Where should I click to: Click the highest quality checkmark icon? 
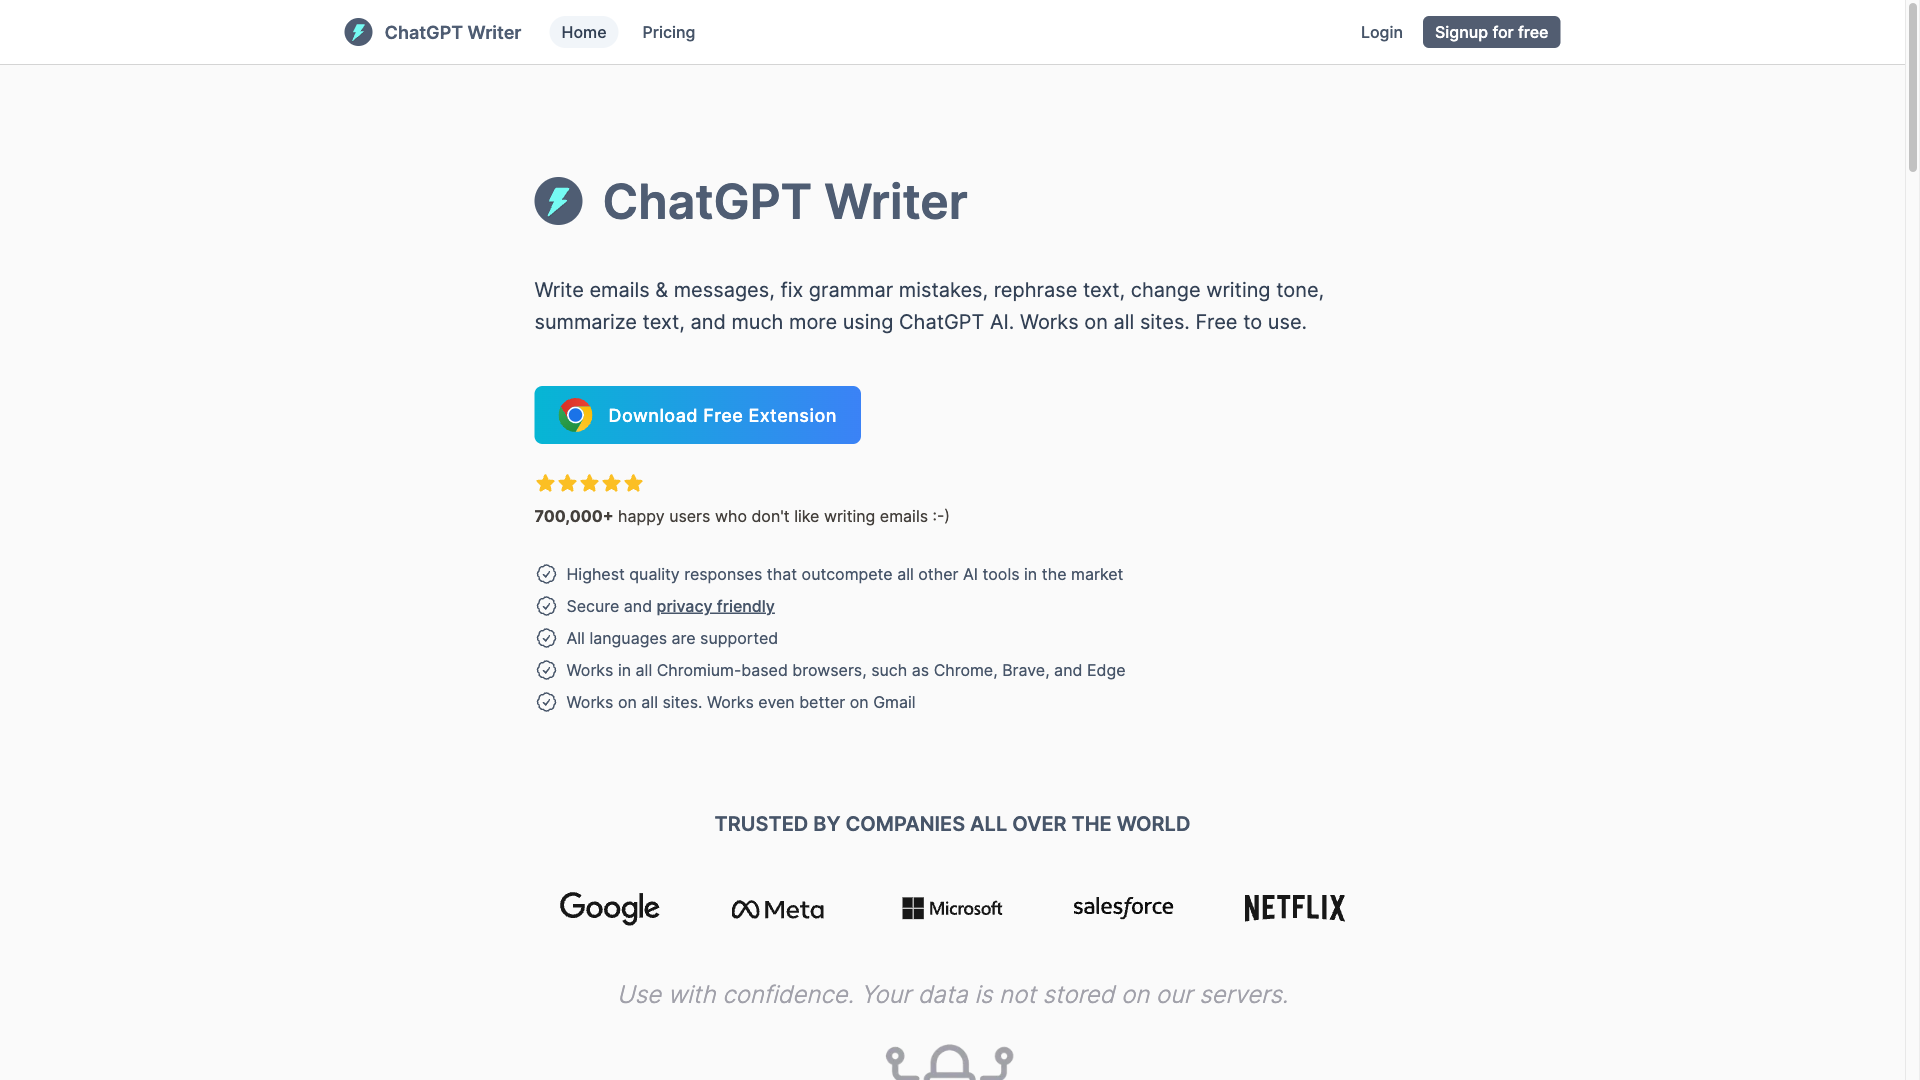545,575
